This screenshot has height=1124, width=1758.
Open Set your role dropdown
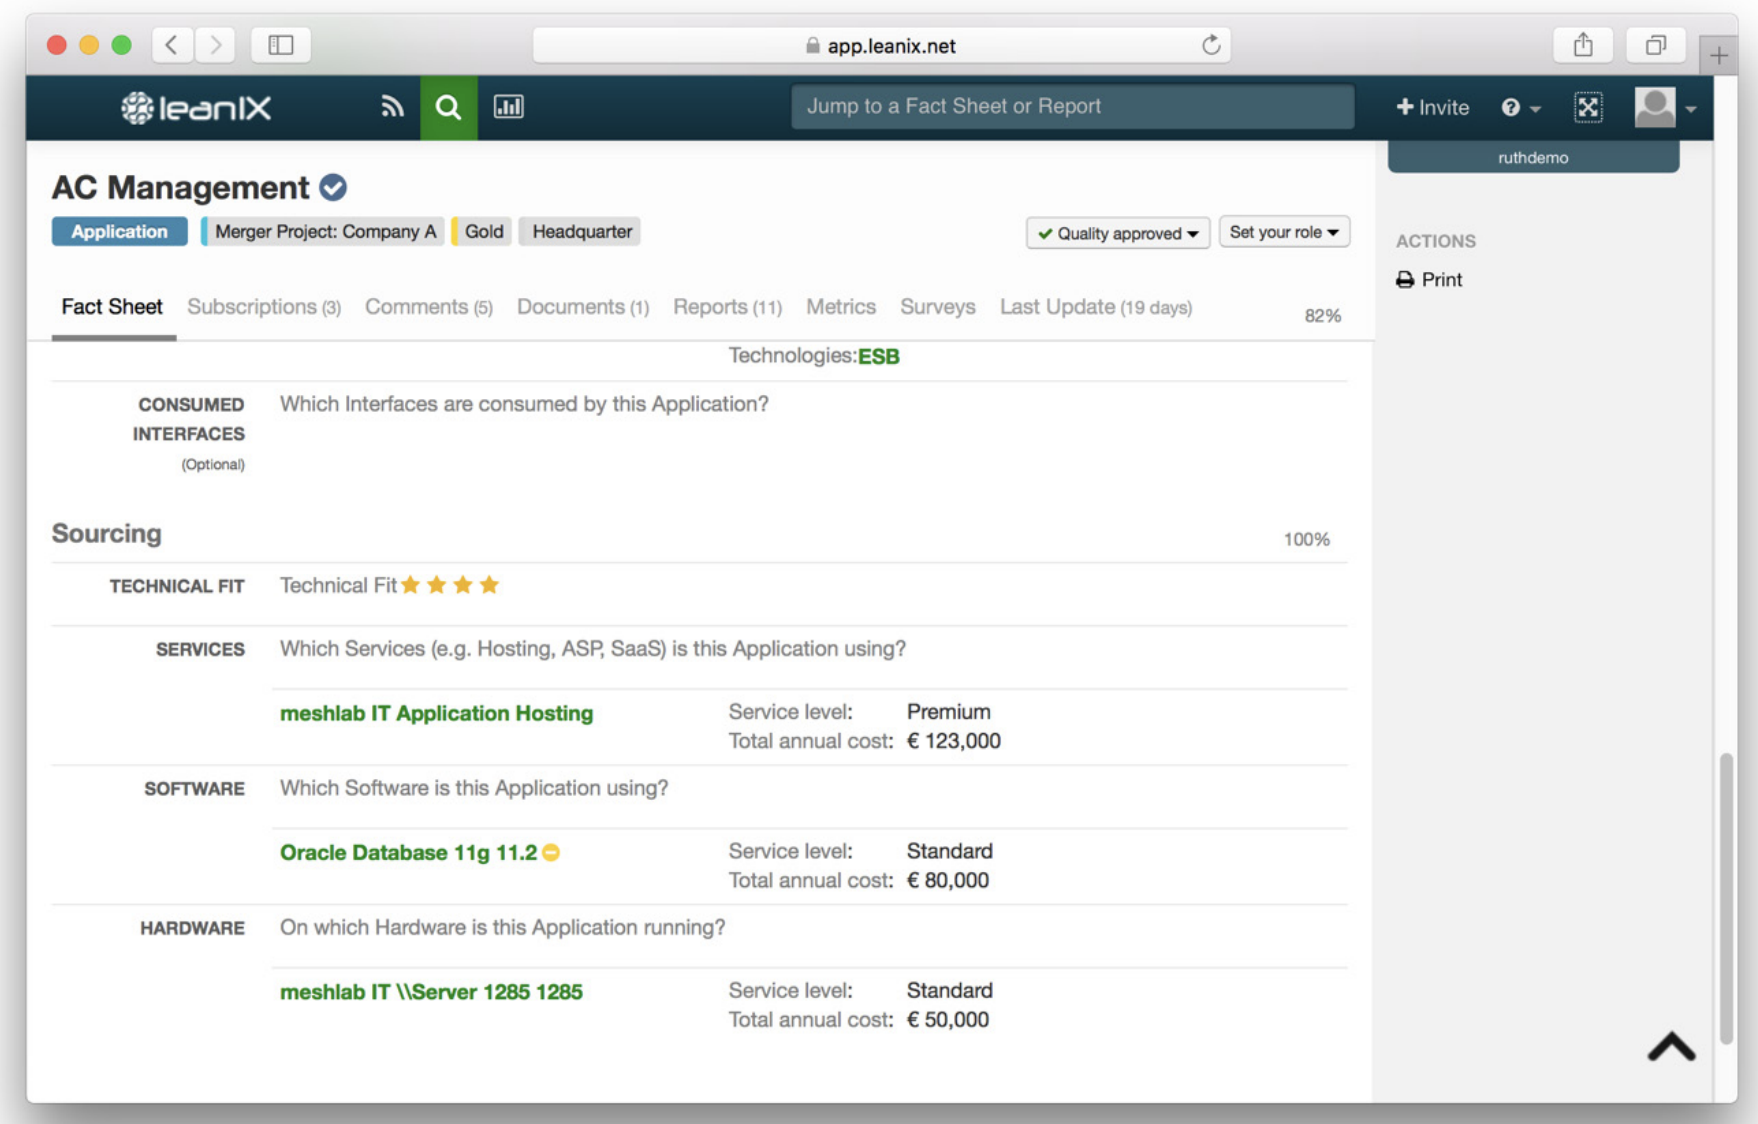1284,232
